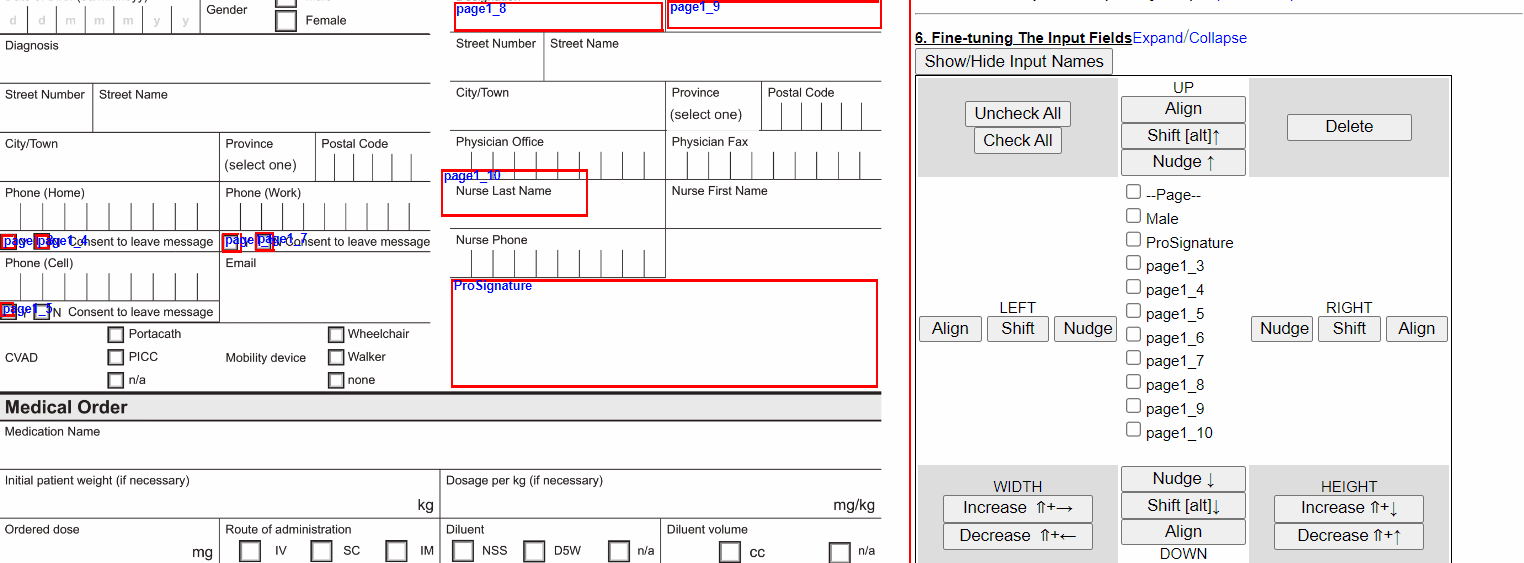Expand the Fine-tuning section via Expand link
The image size is (1524, 563).
click(x=1157, y=38)
